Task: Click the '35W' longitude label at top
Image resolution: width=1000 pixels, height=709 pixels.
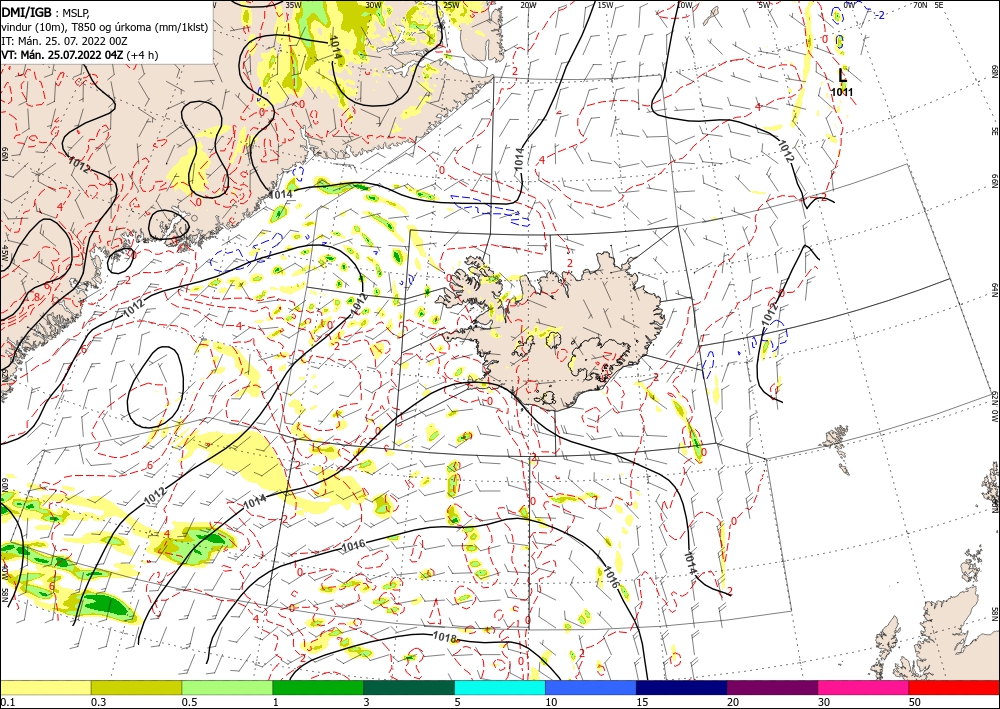Action: (x=293, y=5)
